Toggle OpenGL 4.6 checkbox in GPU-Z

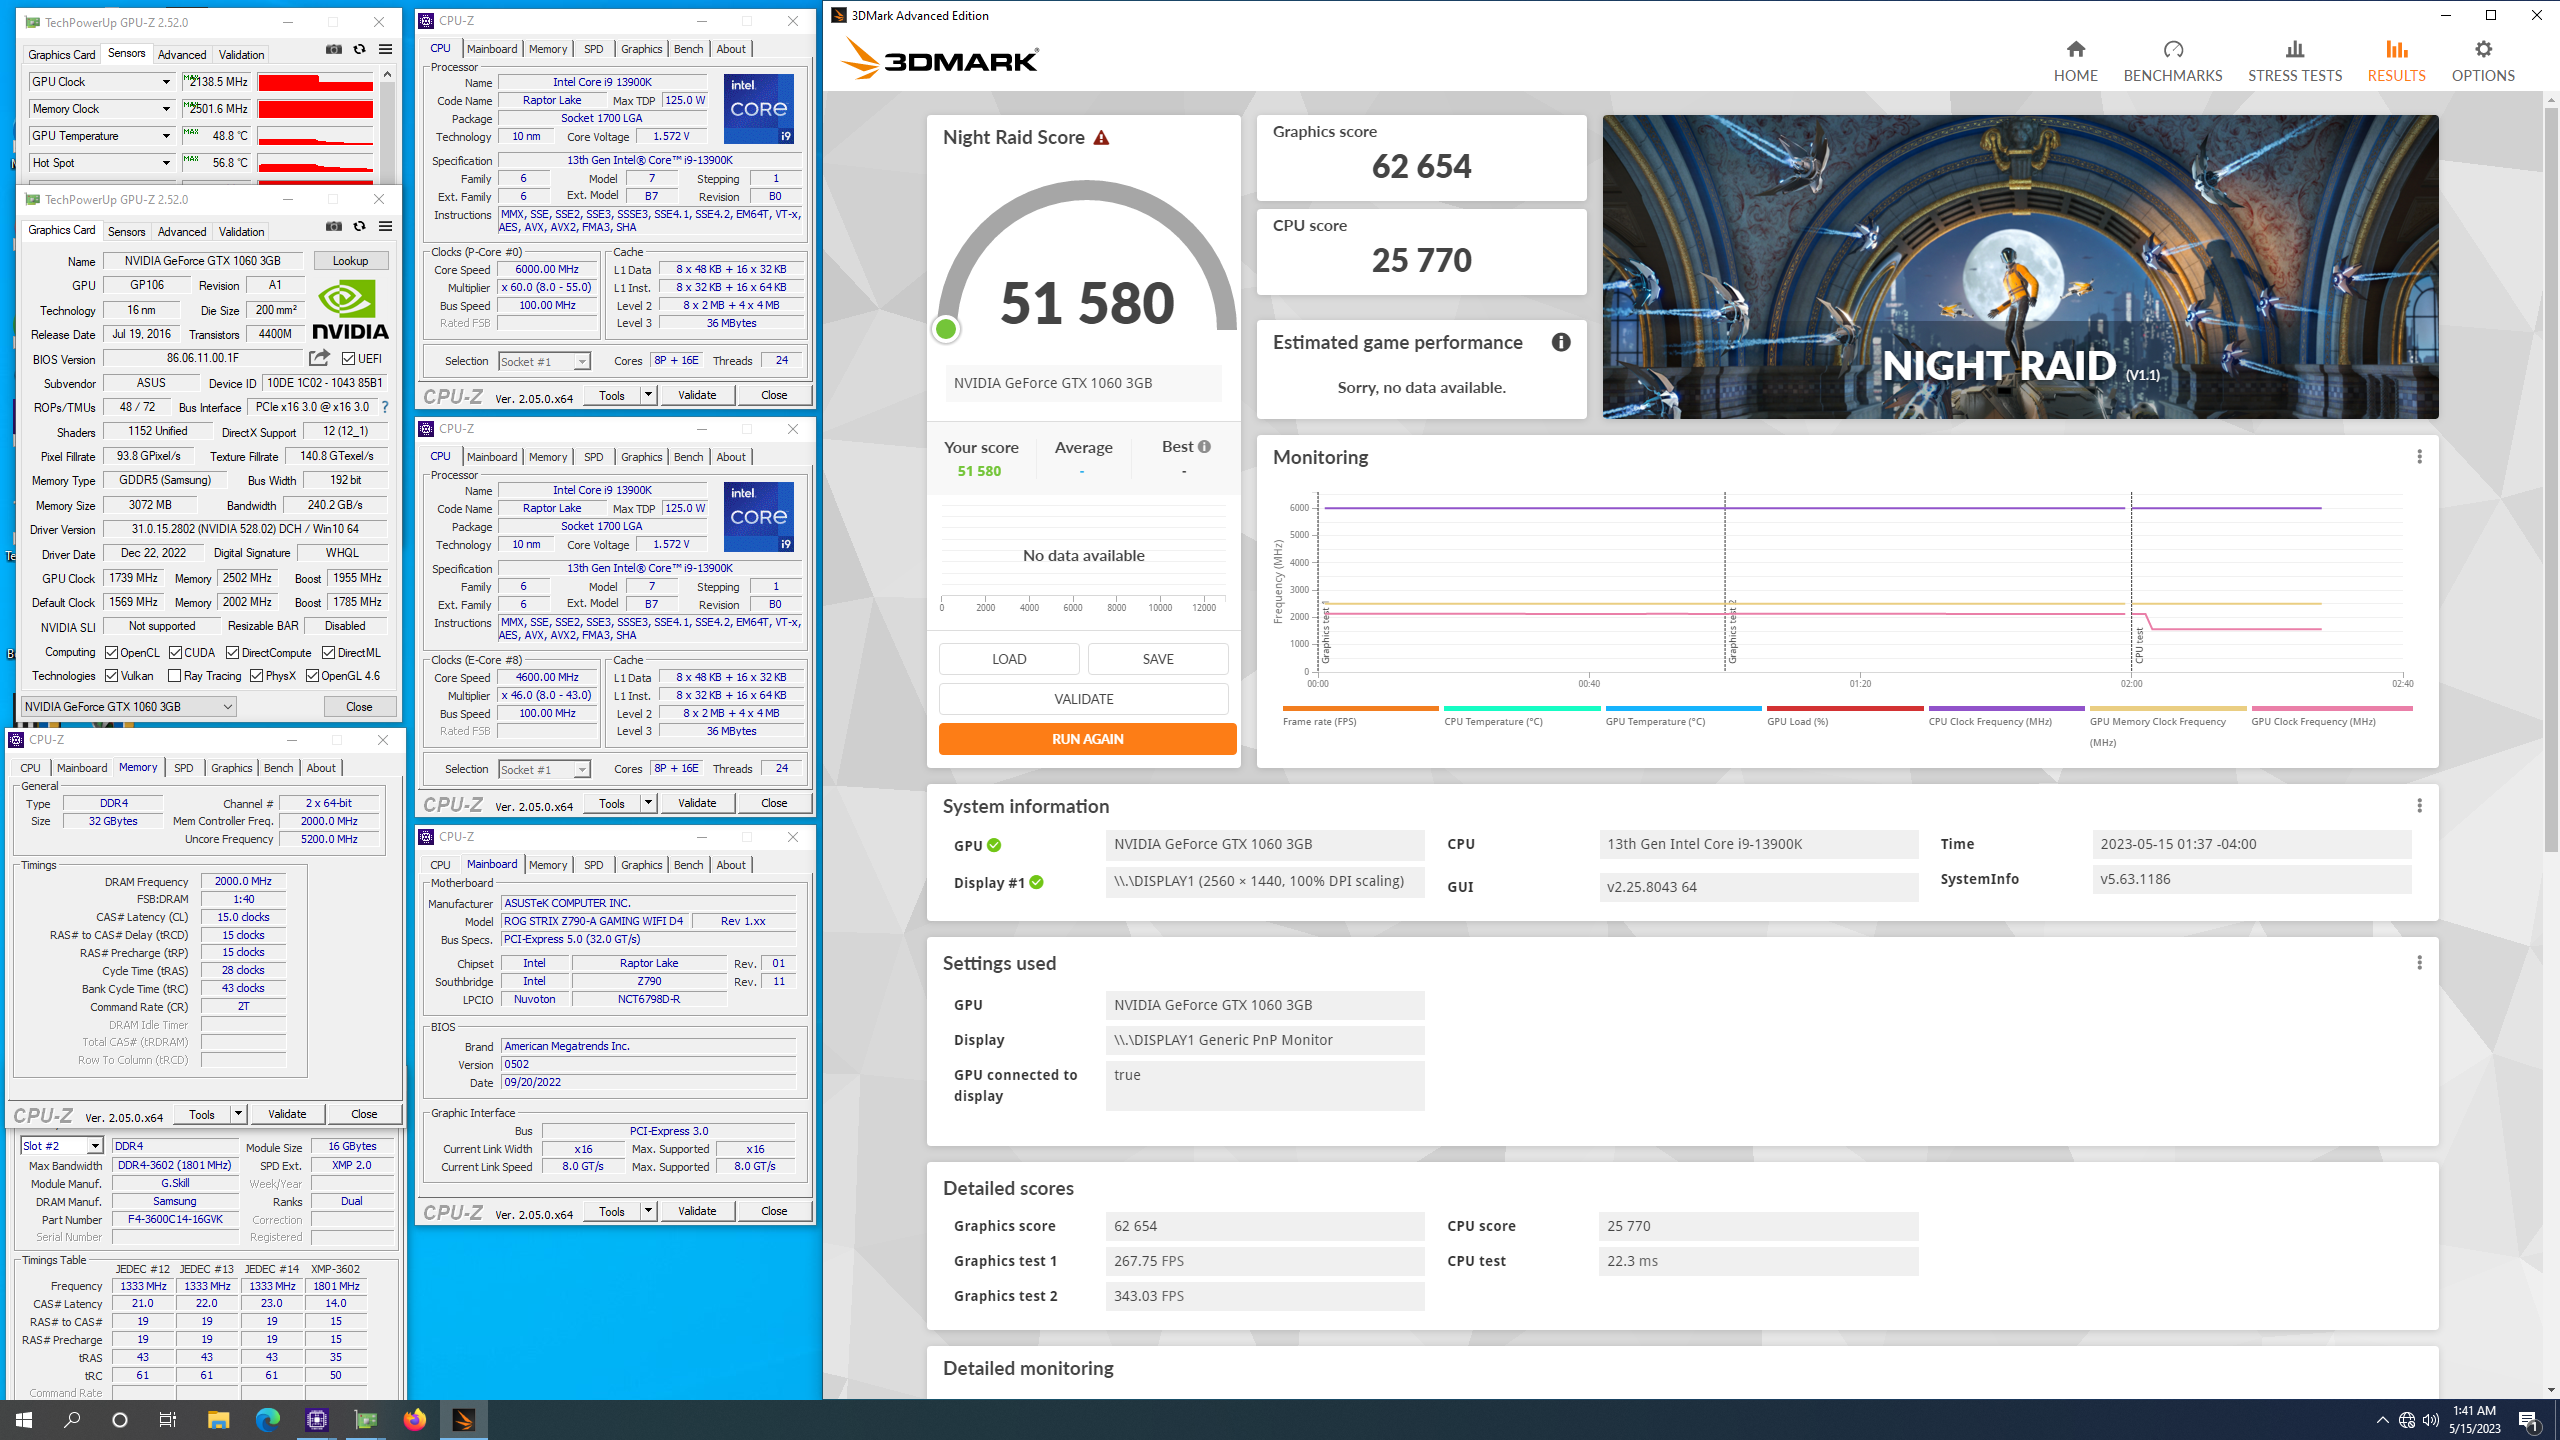click(x=312, y=676)
